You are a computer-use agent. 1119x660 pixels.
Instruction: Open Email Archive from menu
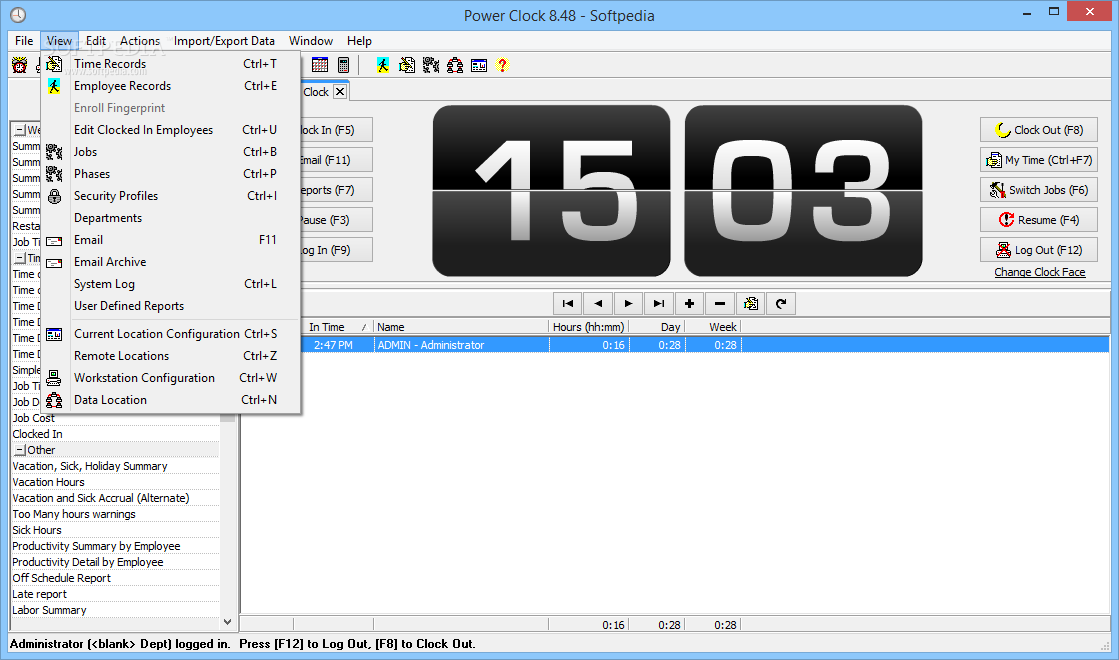(171, 262)
